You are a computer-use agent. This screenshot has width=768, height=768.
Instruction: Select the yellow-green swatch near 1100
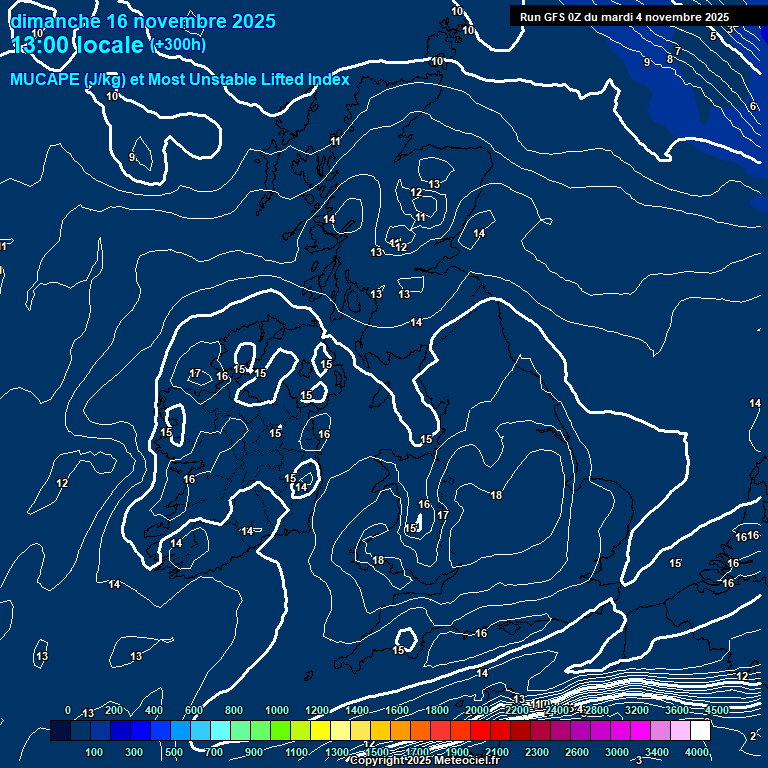(300, 730)
